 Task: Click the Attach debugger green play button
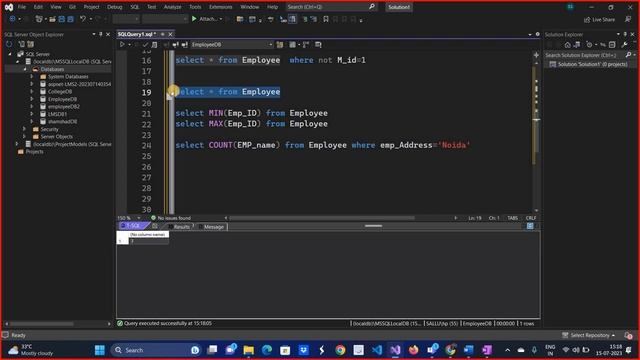tap(194, 19)
